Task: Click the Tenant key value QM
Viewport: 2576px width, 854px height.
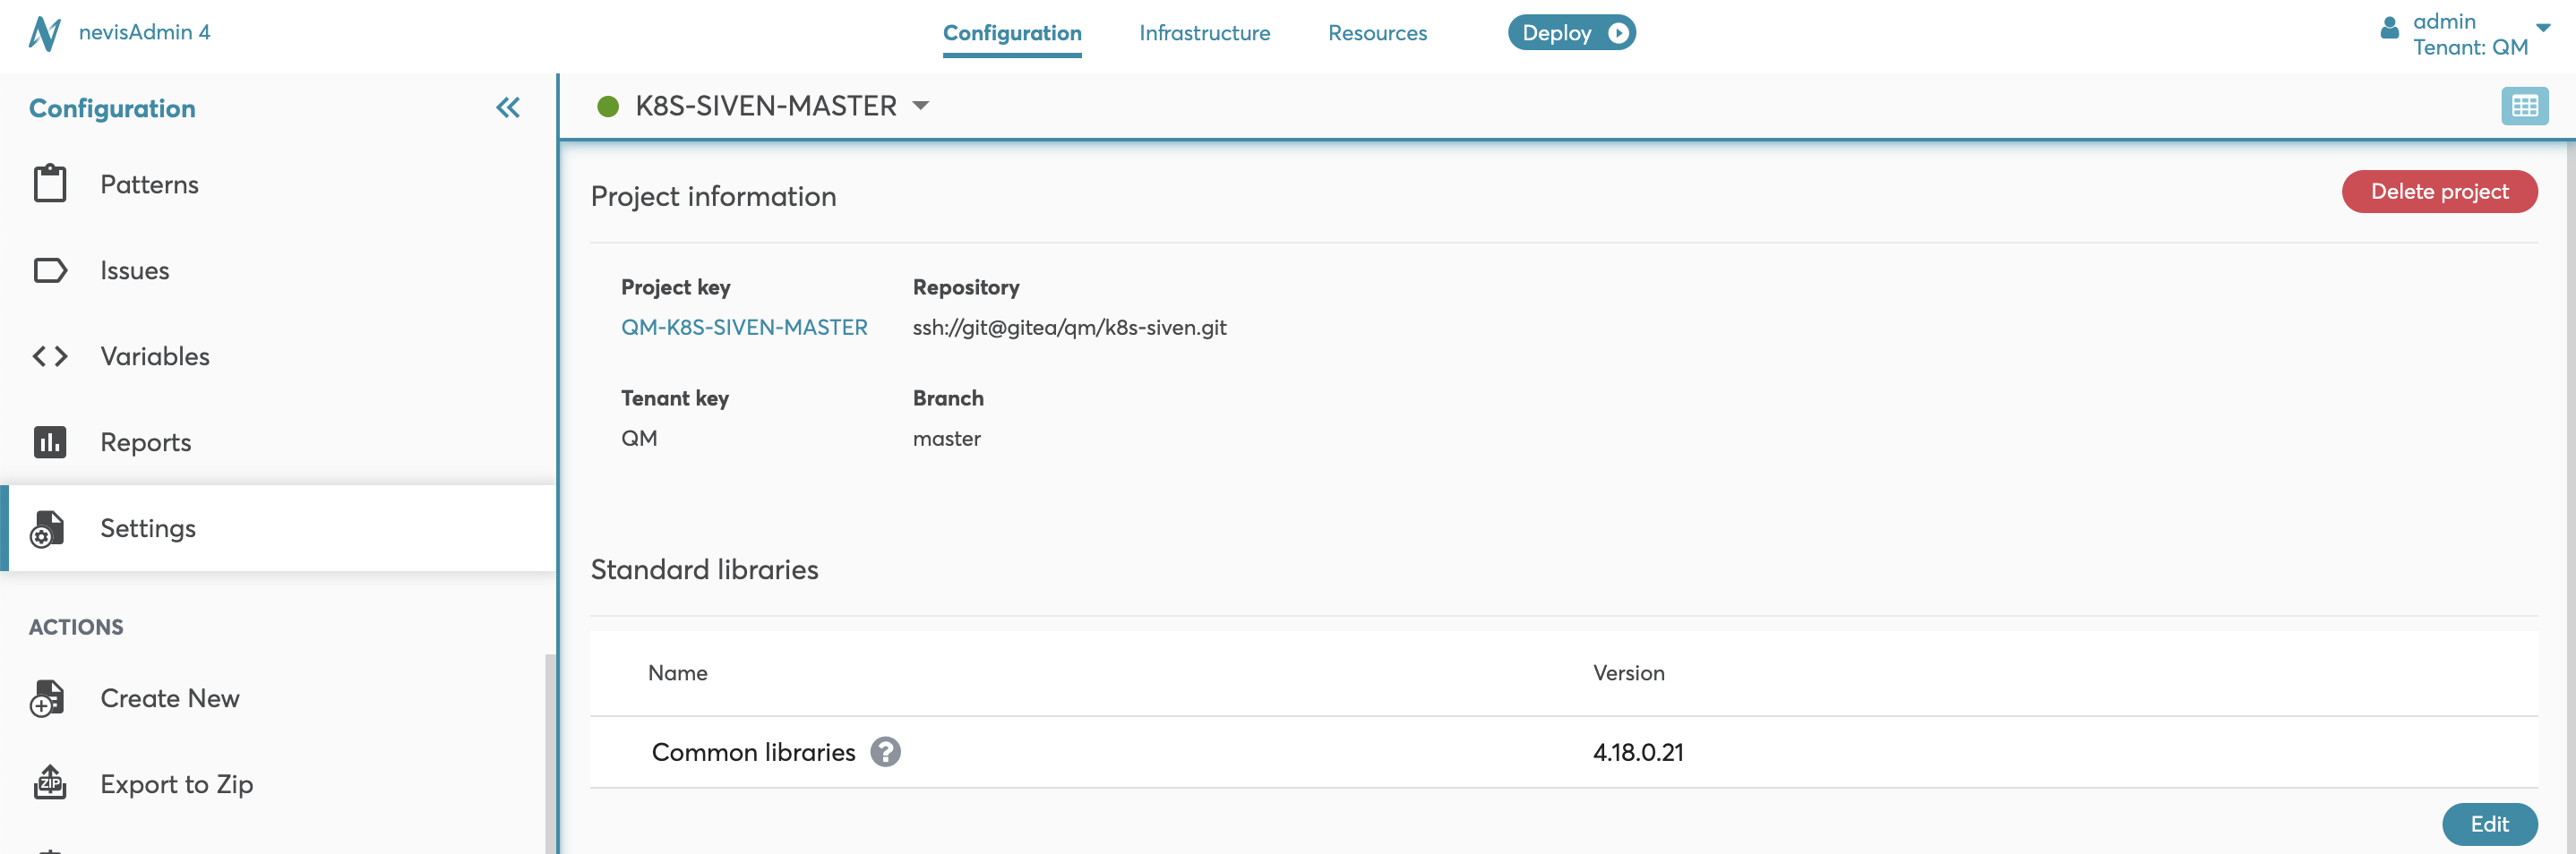Action: coord(639,439)
